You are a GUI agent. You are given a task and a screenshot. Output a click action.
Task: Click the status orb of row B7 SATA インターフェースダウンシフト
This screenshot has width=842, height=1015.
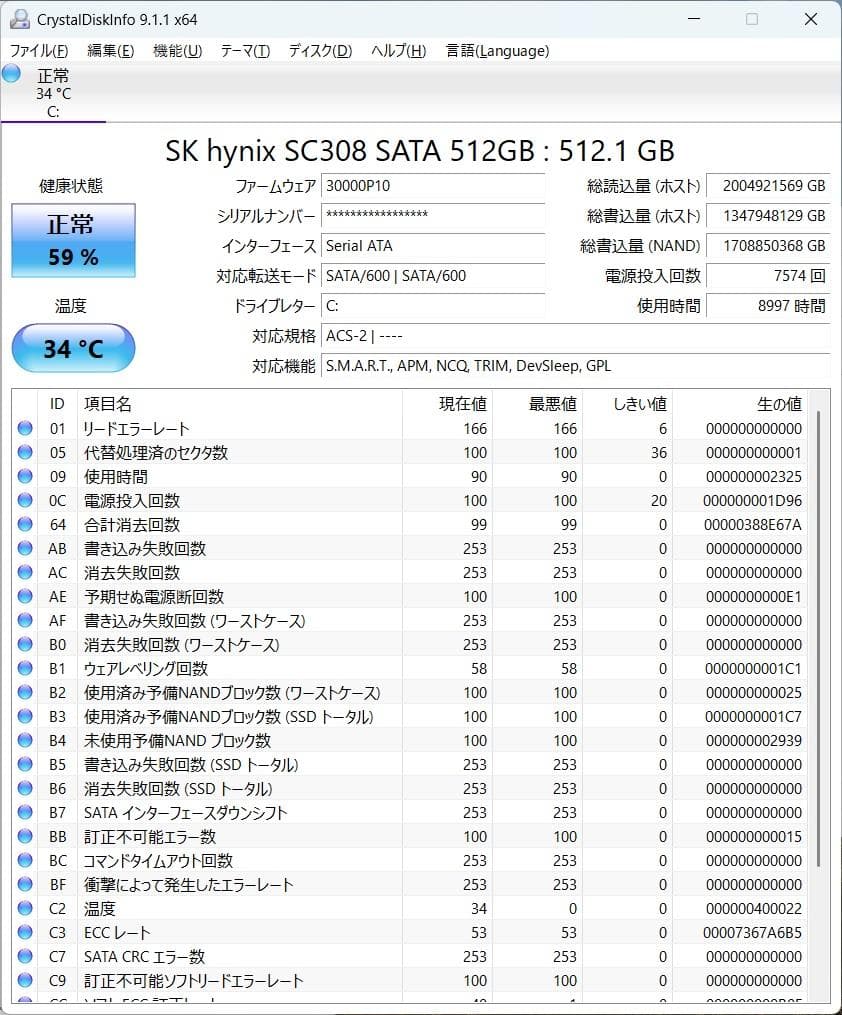click(25, 812)
